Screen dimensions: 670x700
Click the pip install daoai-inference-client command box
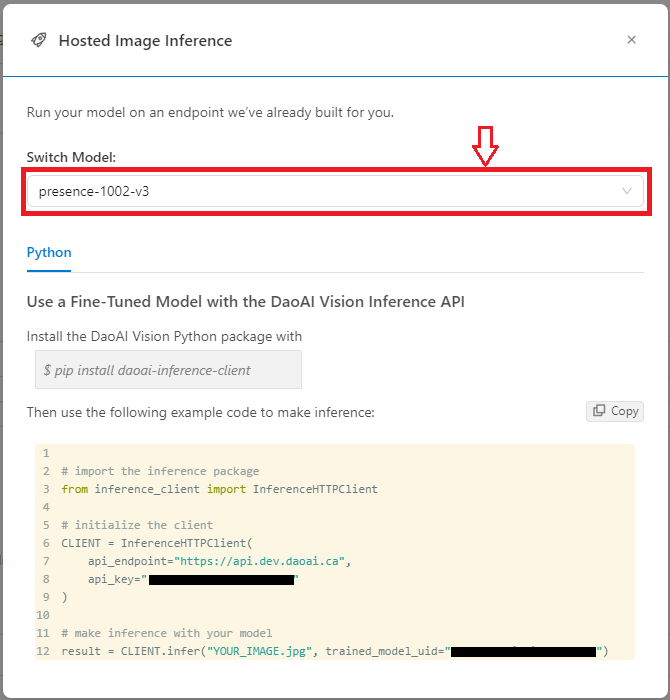pos(168,370)
